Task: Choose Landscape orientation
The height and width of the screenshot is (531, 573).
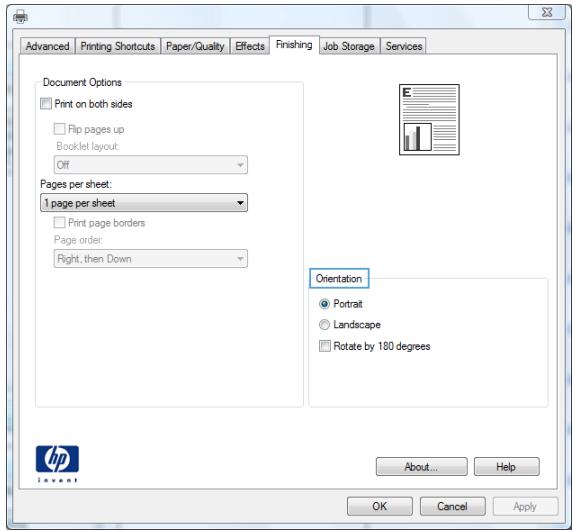Action: [x=325, y=325]
